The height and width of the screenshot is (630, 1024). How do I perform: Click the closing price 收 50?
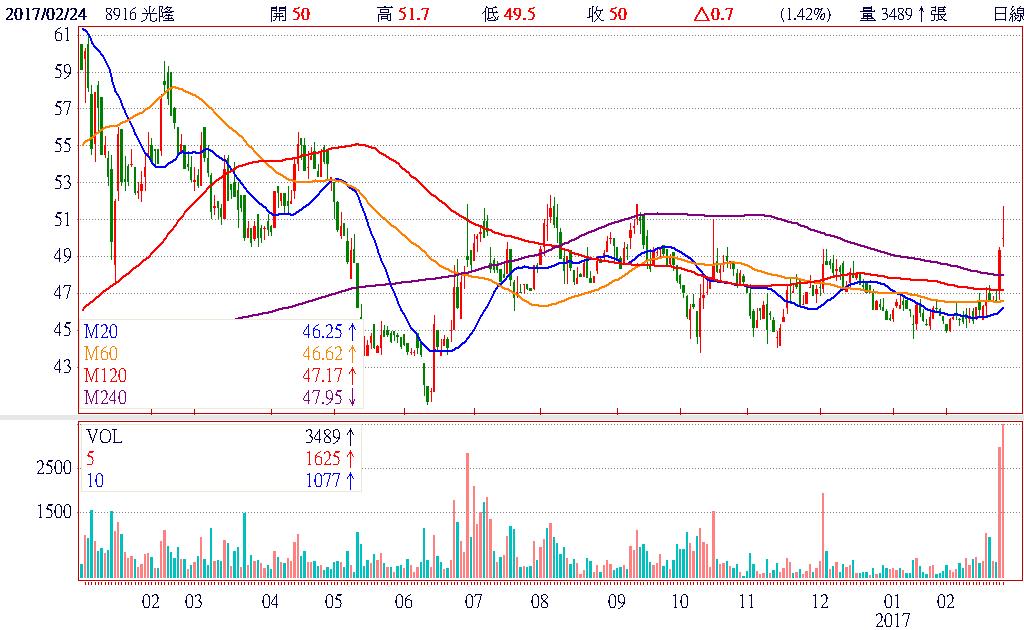click(607, 14)
